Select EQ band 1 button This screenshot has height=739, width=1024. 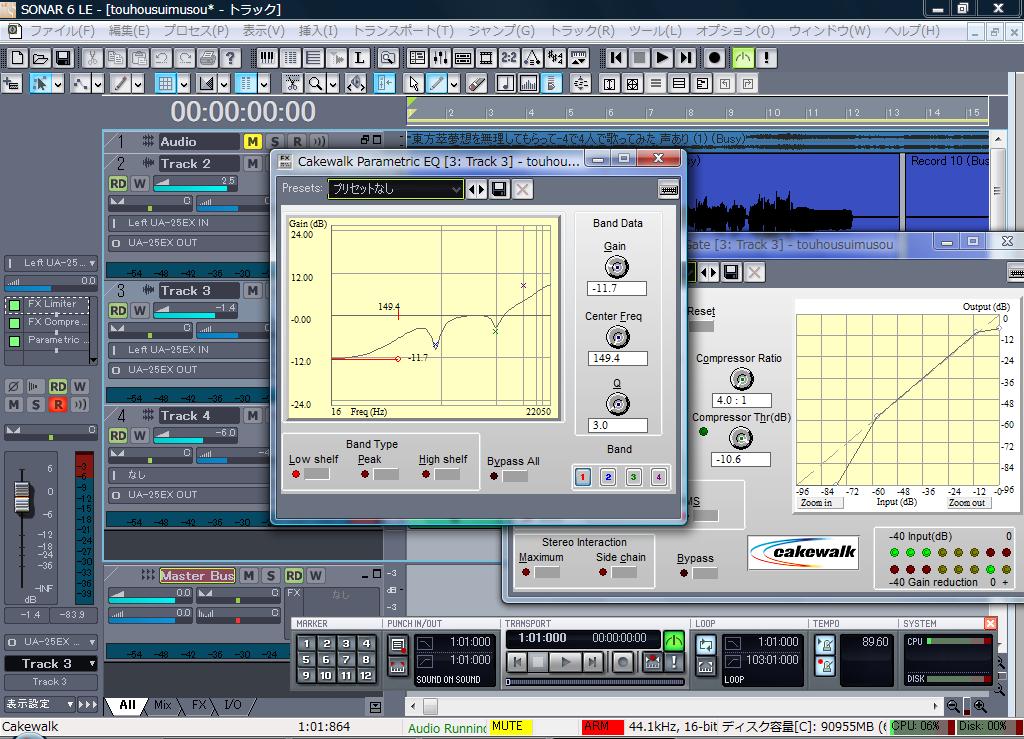point(583,477)
